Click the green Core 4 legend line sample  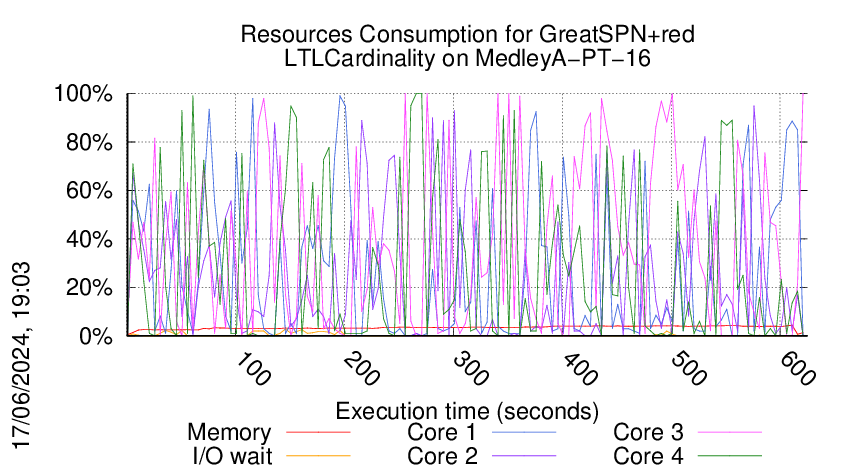pos(730,456)
